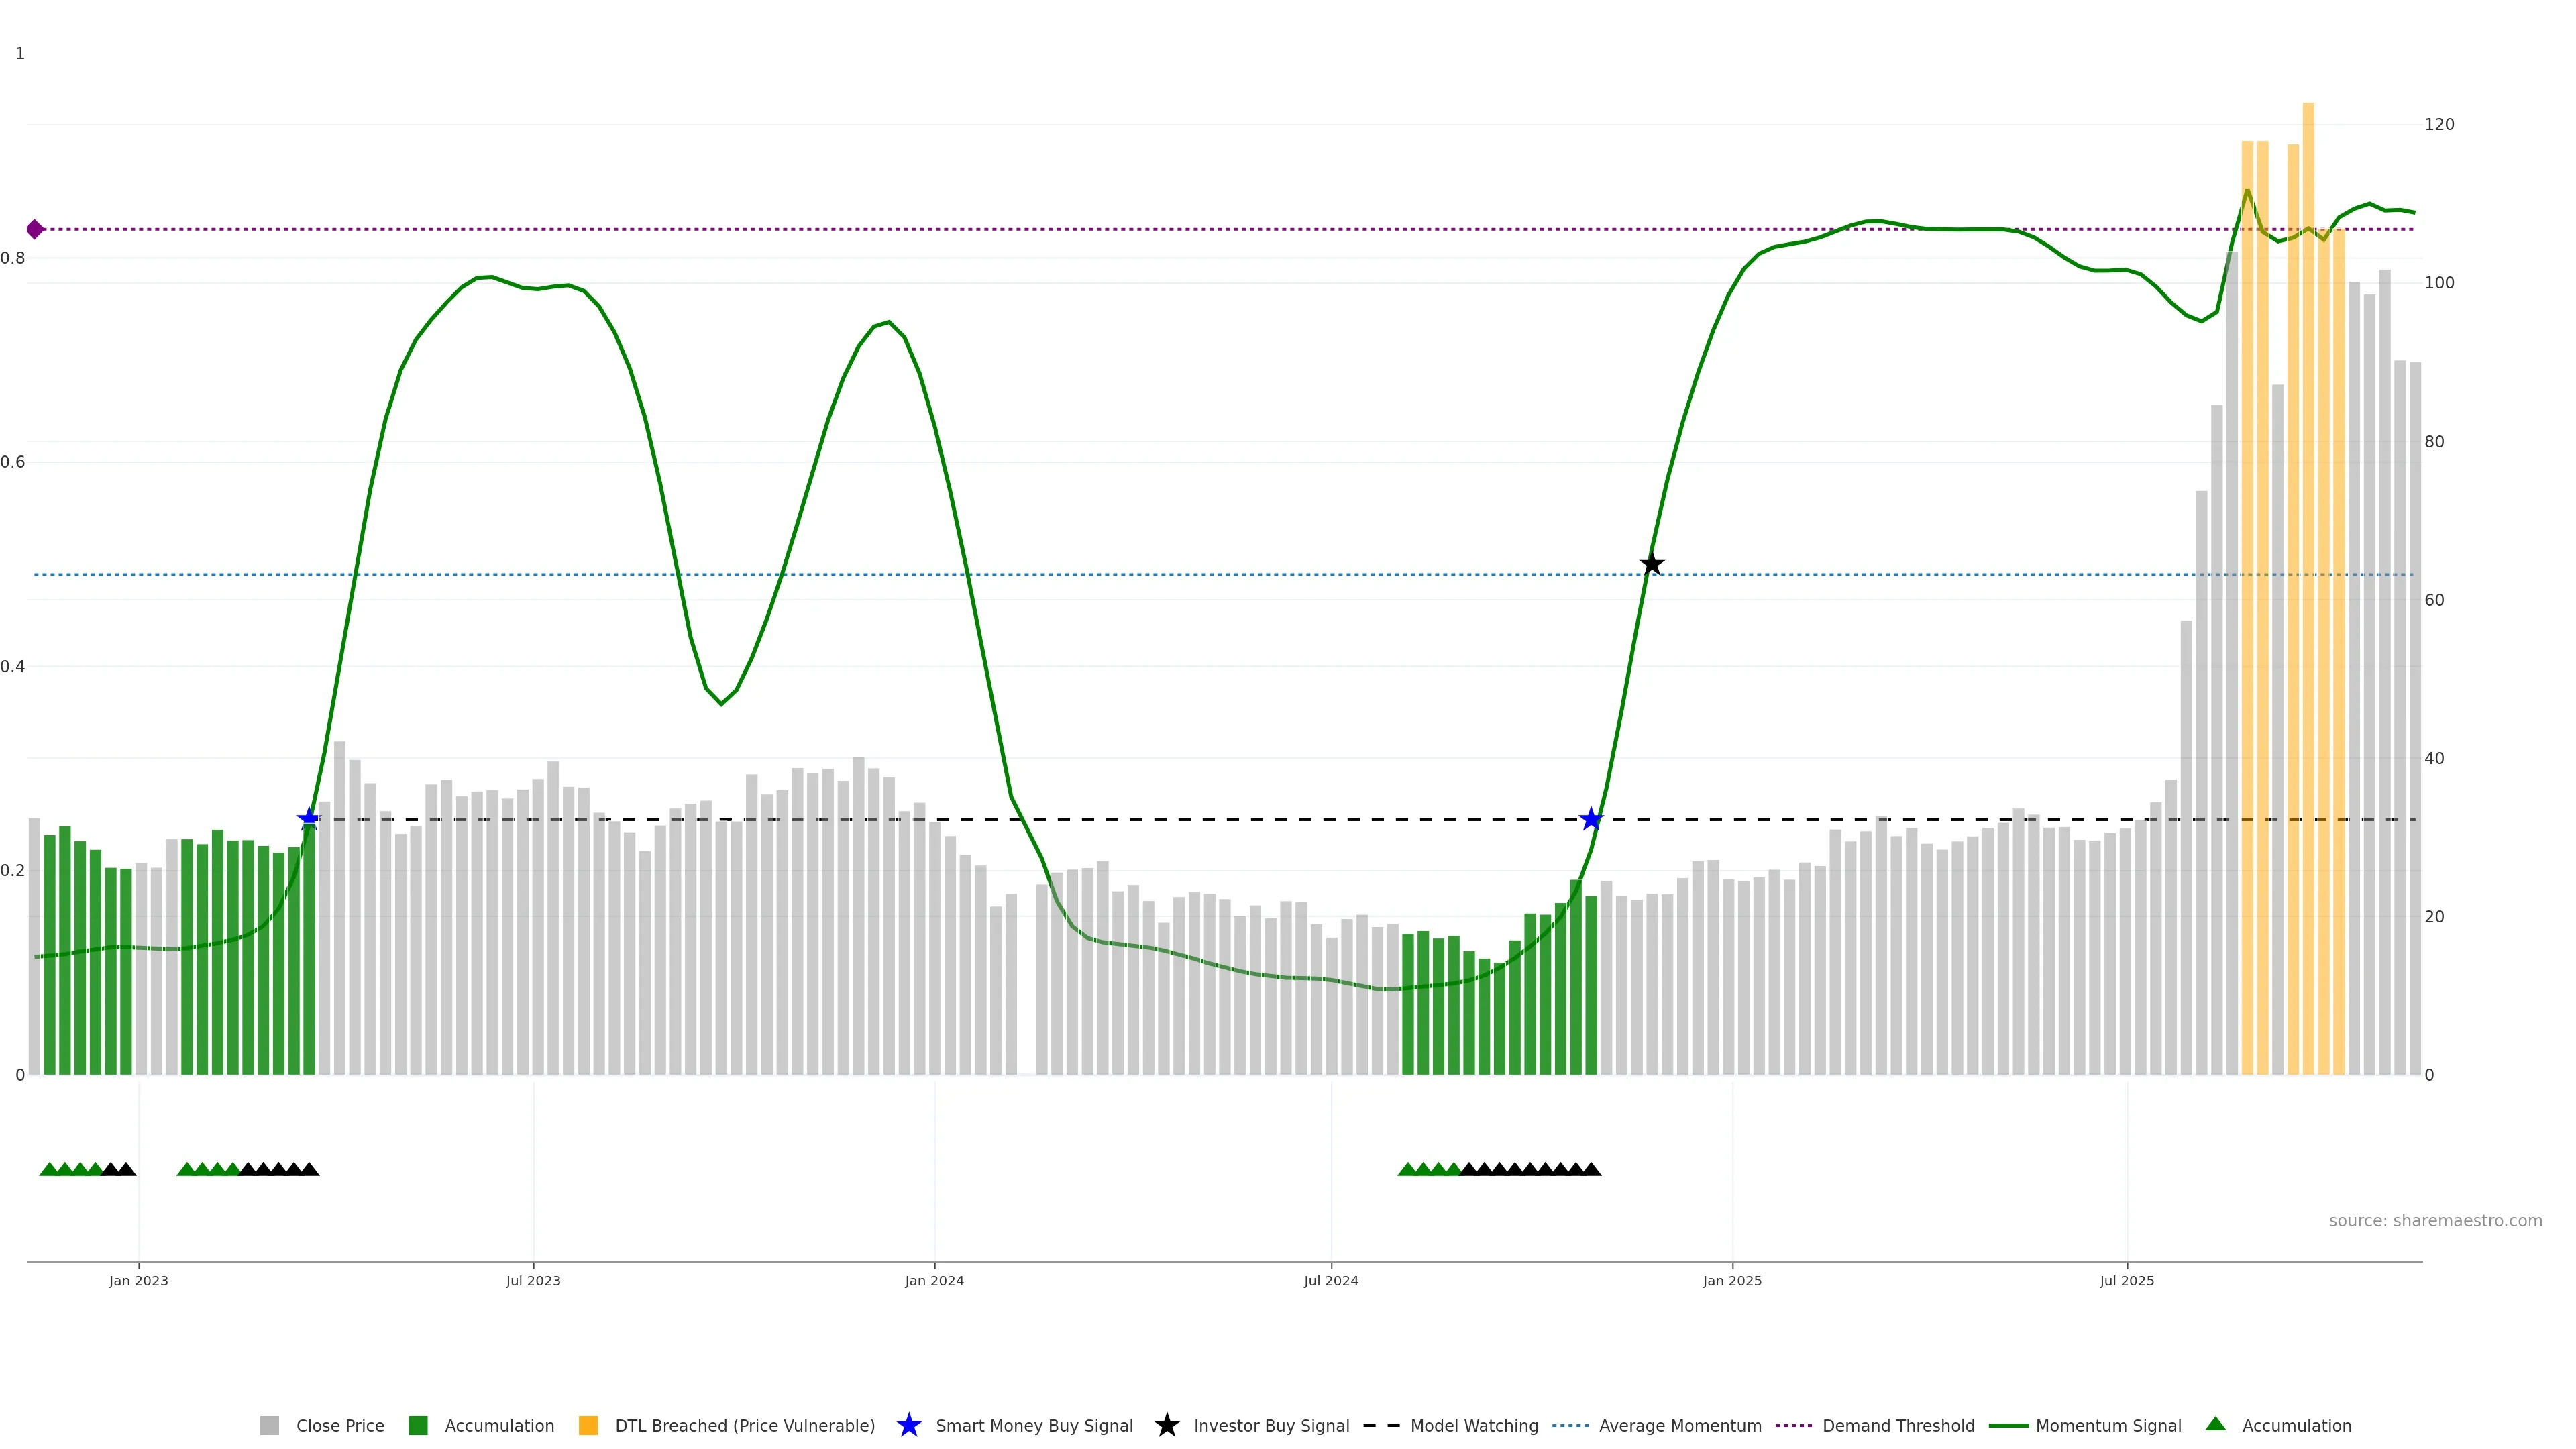
Task: Toggle the Model Watching legend entry
Action: click(1473, 1425)
